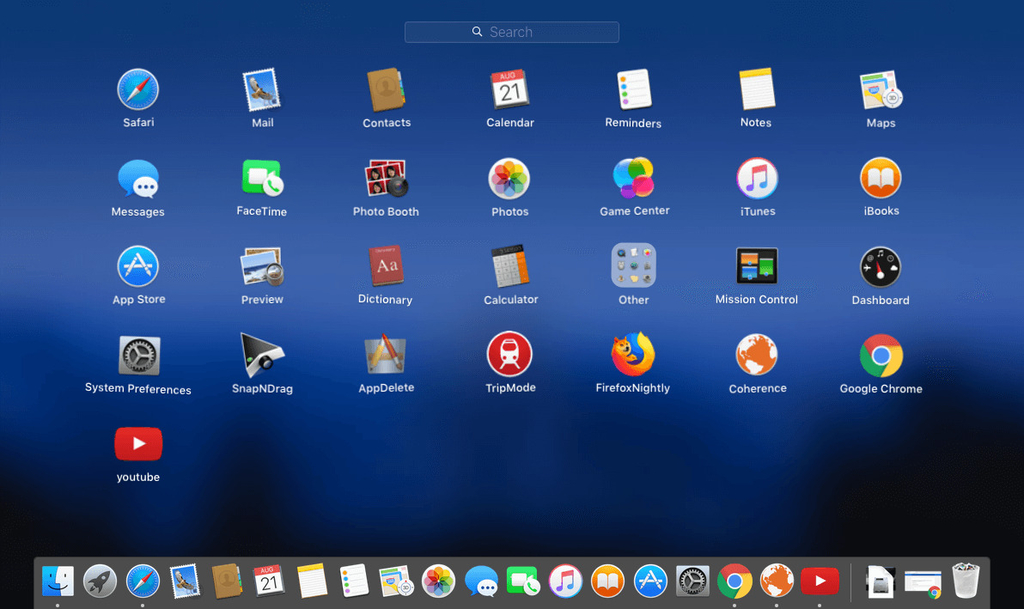
Task: Launch the TripMode app
Action: (509, 354)
